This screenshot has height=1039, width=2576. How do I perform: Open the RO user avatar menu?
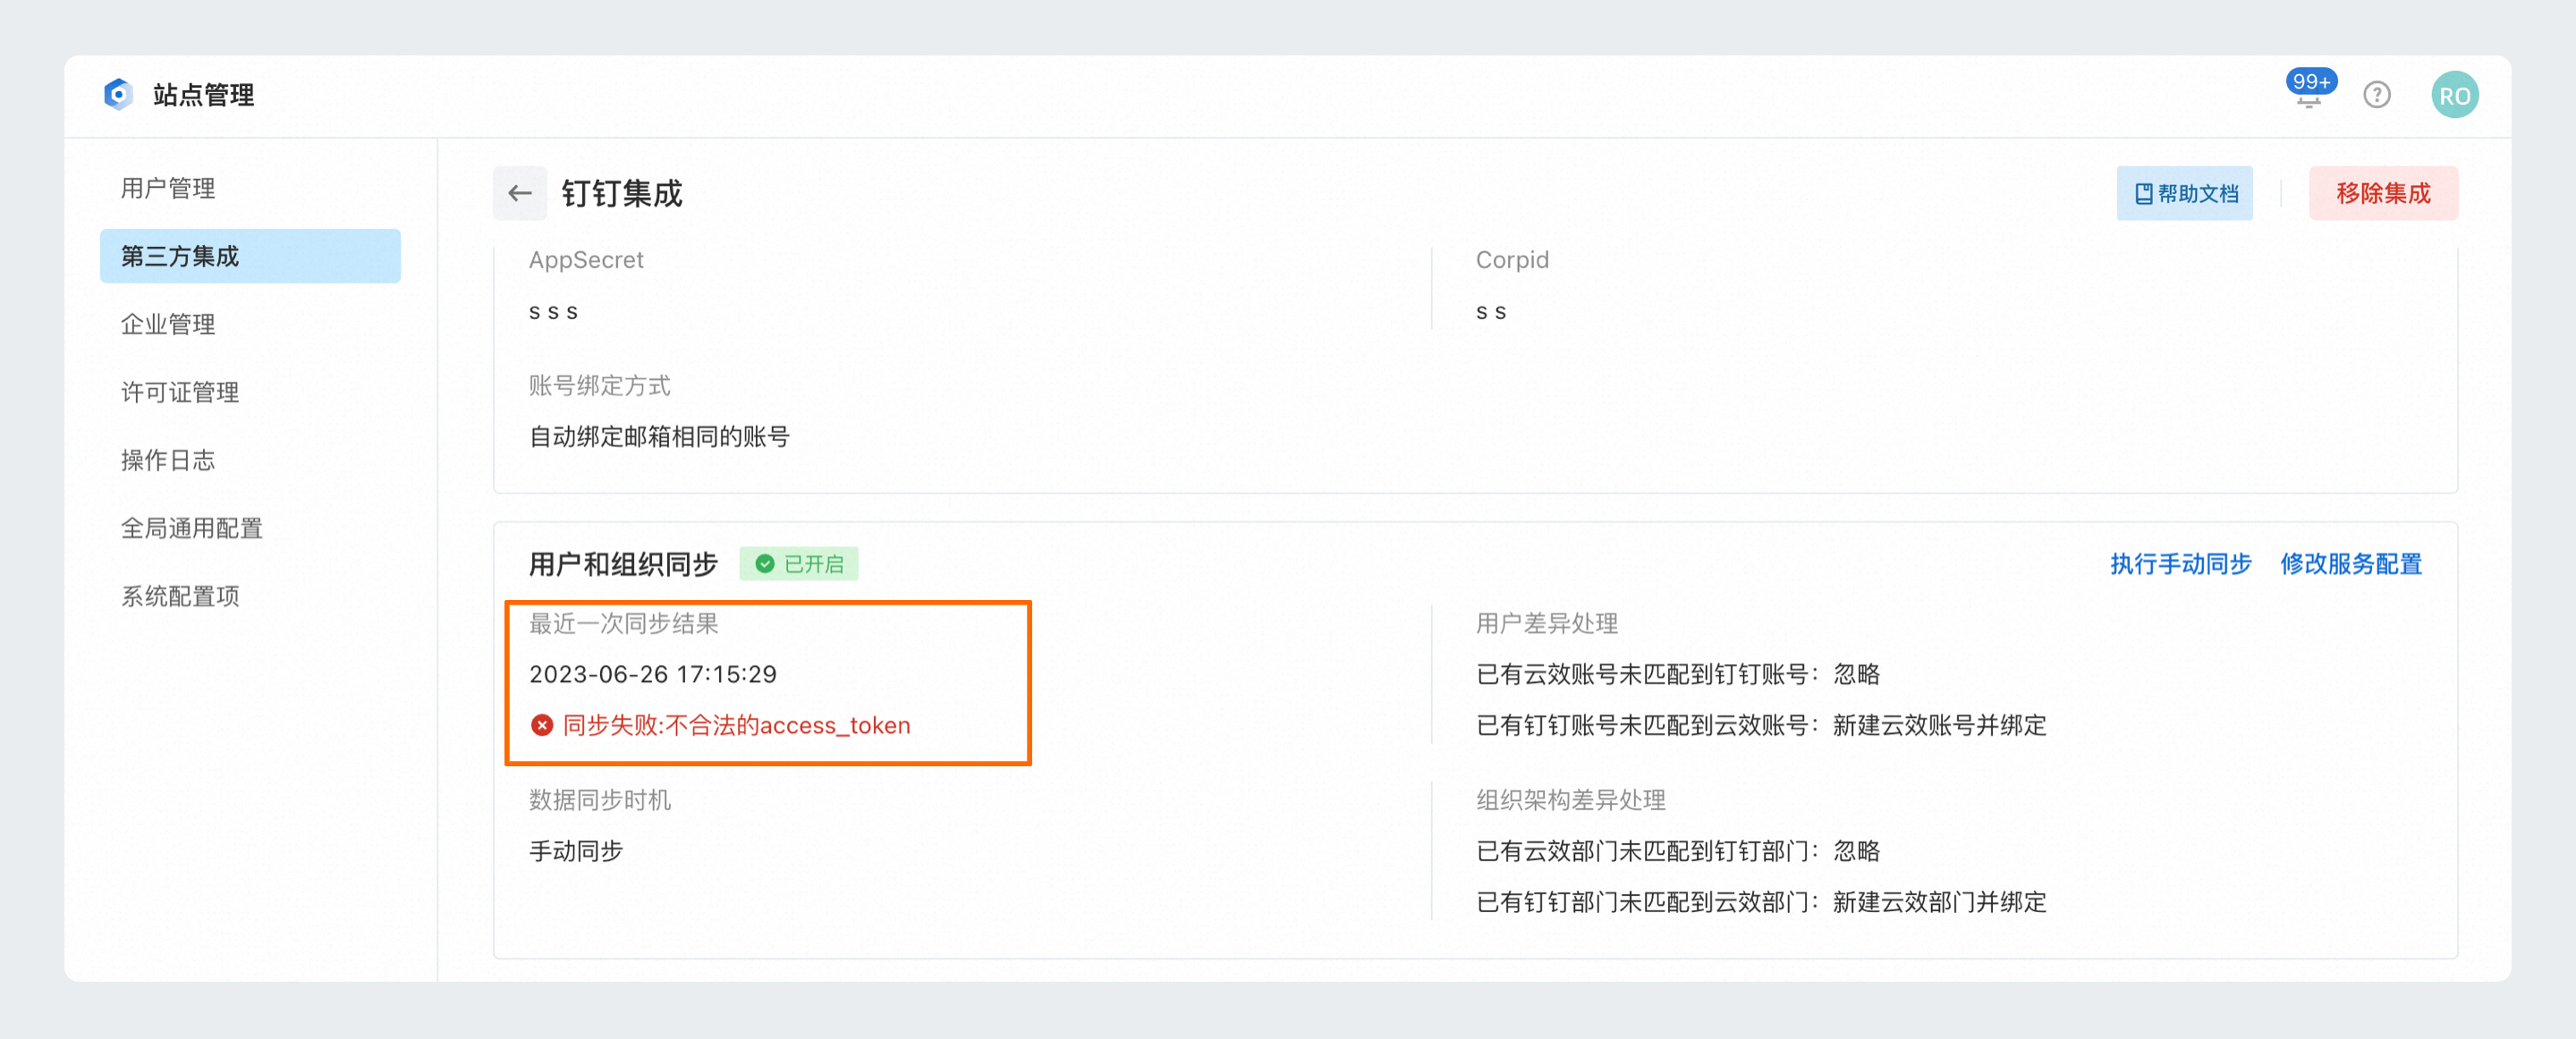click(2454, 95)
